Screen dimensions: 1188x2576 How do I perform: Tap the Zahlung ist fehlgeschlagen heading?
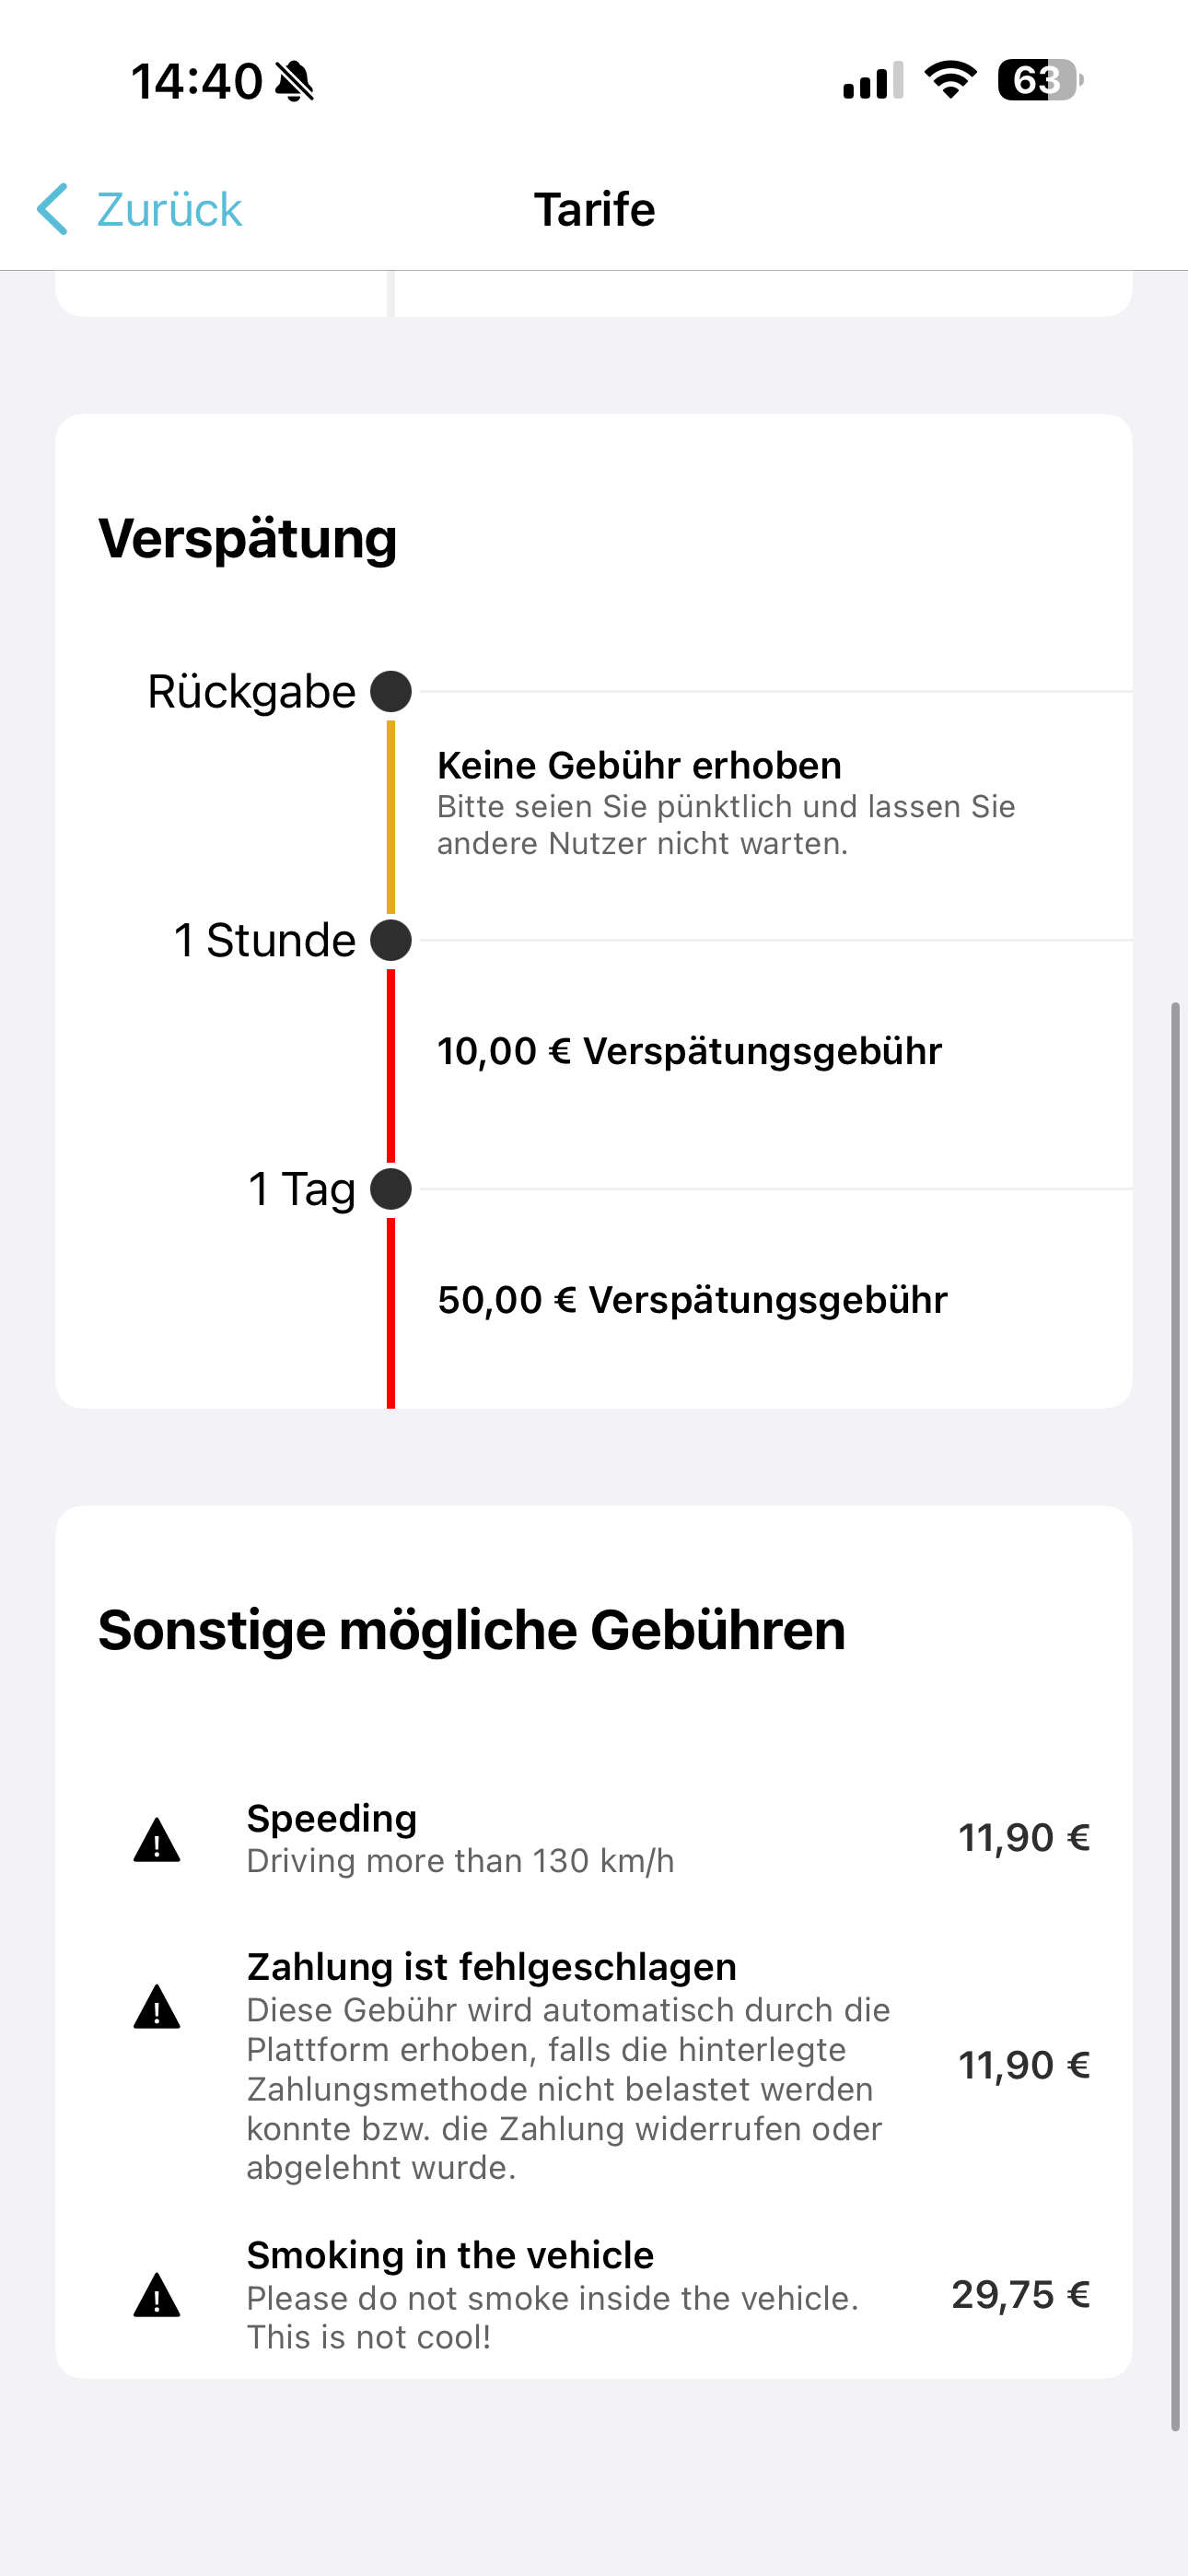[492, 1967]
